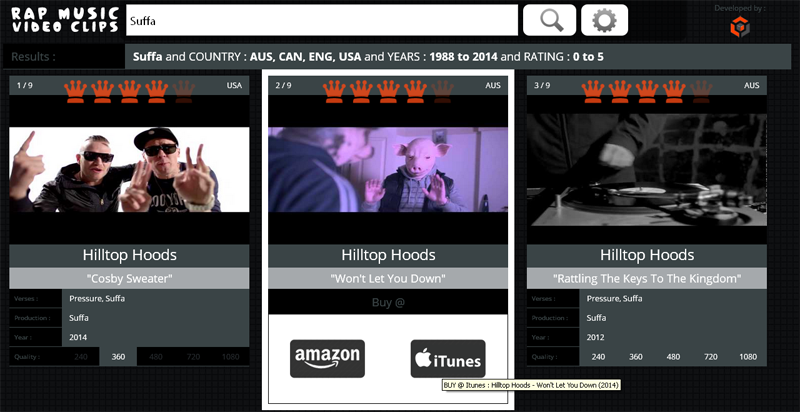Image resolution: width=800 pixels, height=412 pixels.
Task: Click the Rap Music Video Clips logo
Action: [65, 20]
